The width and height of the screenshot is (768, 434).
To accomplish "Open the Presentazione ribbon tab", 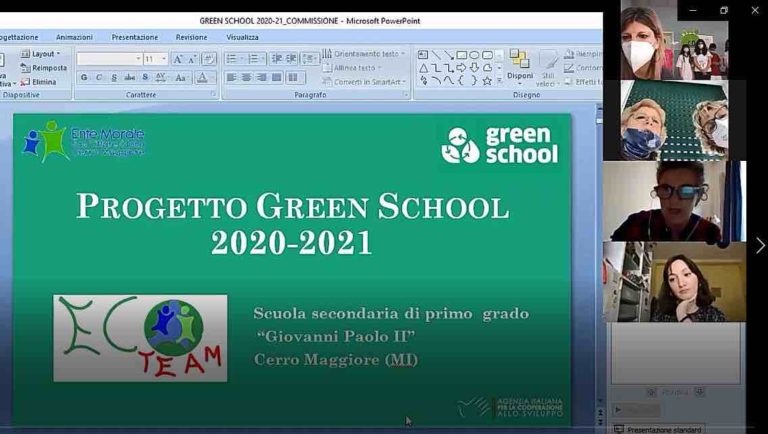I will [135, 37].
